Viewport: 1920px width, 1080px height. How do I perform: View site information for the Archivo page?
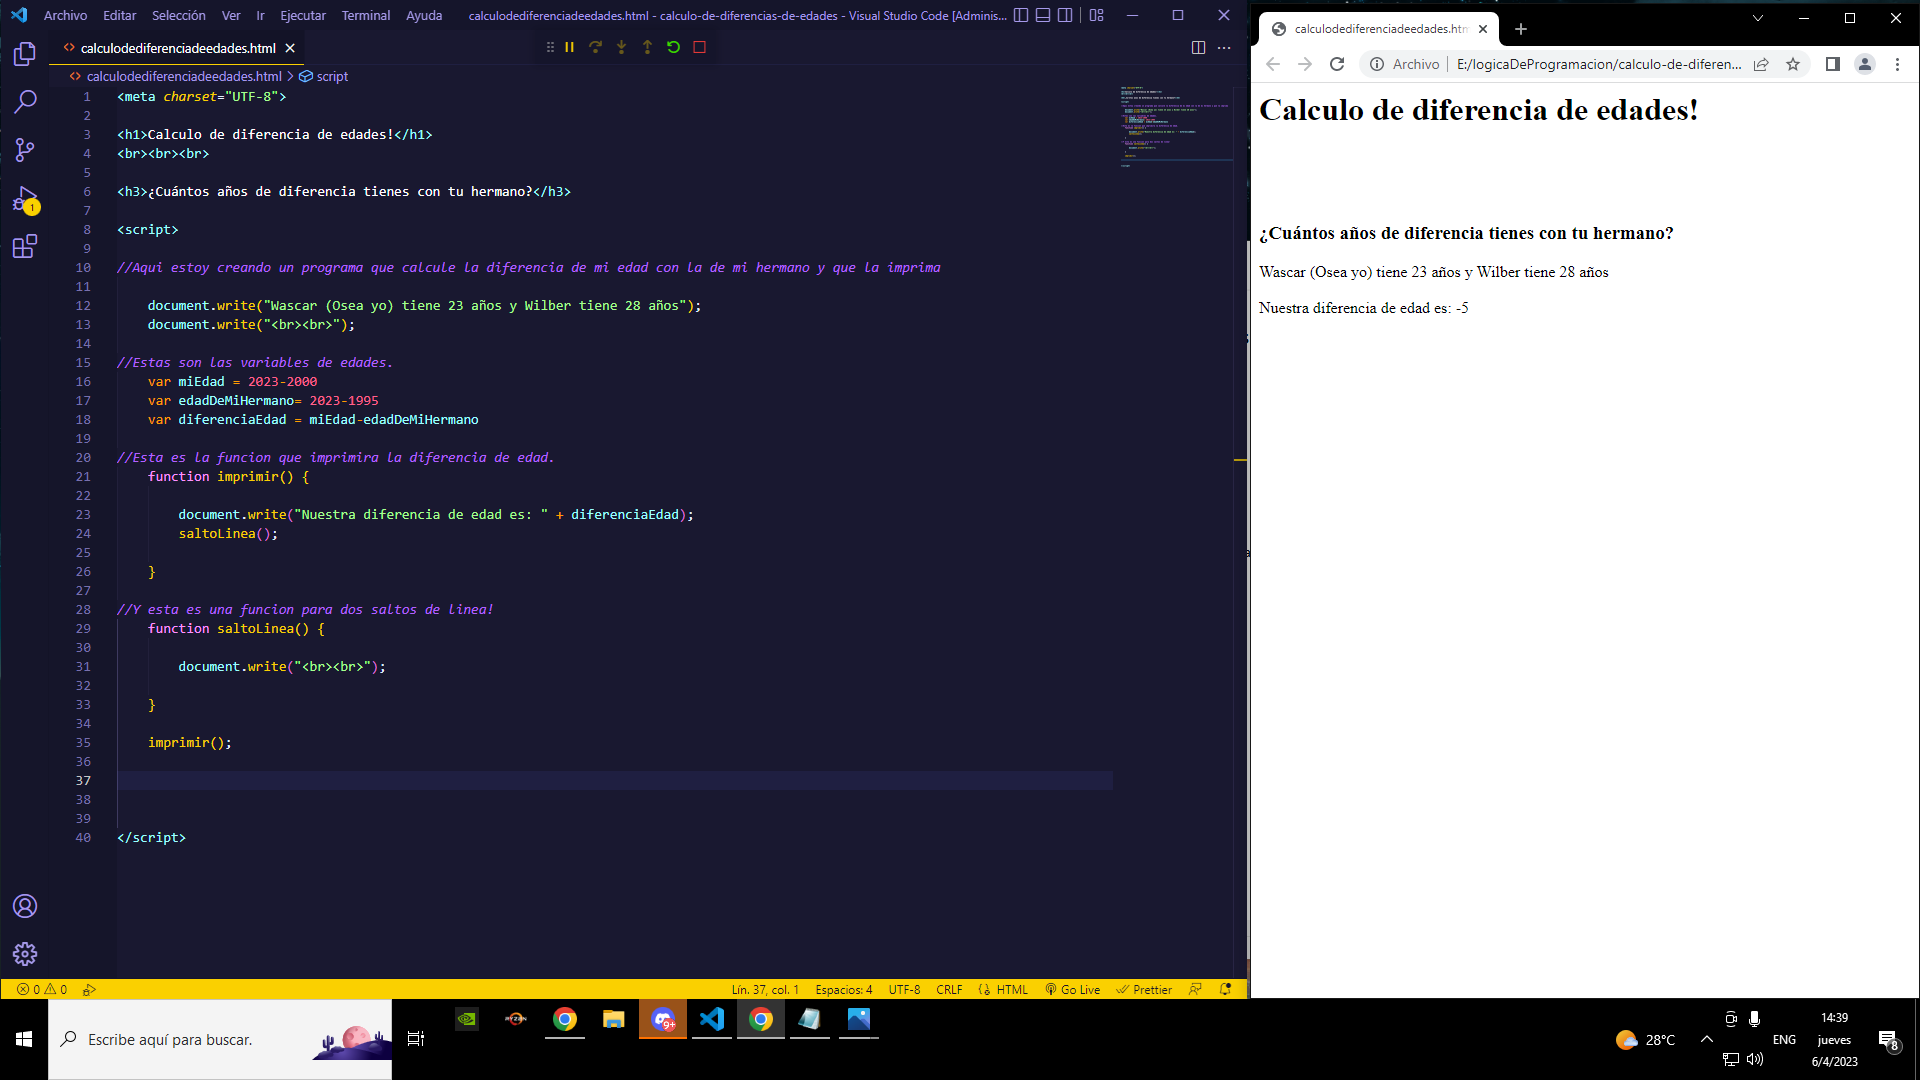point(1405,64)
